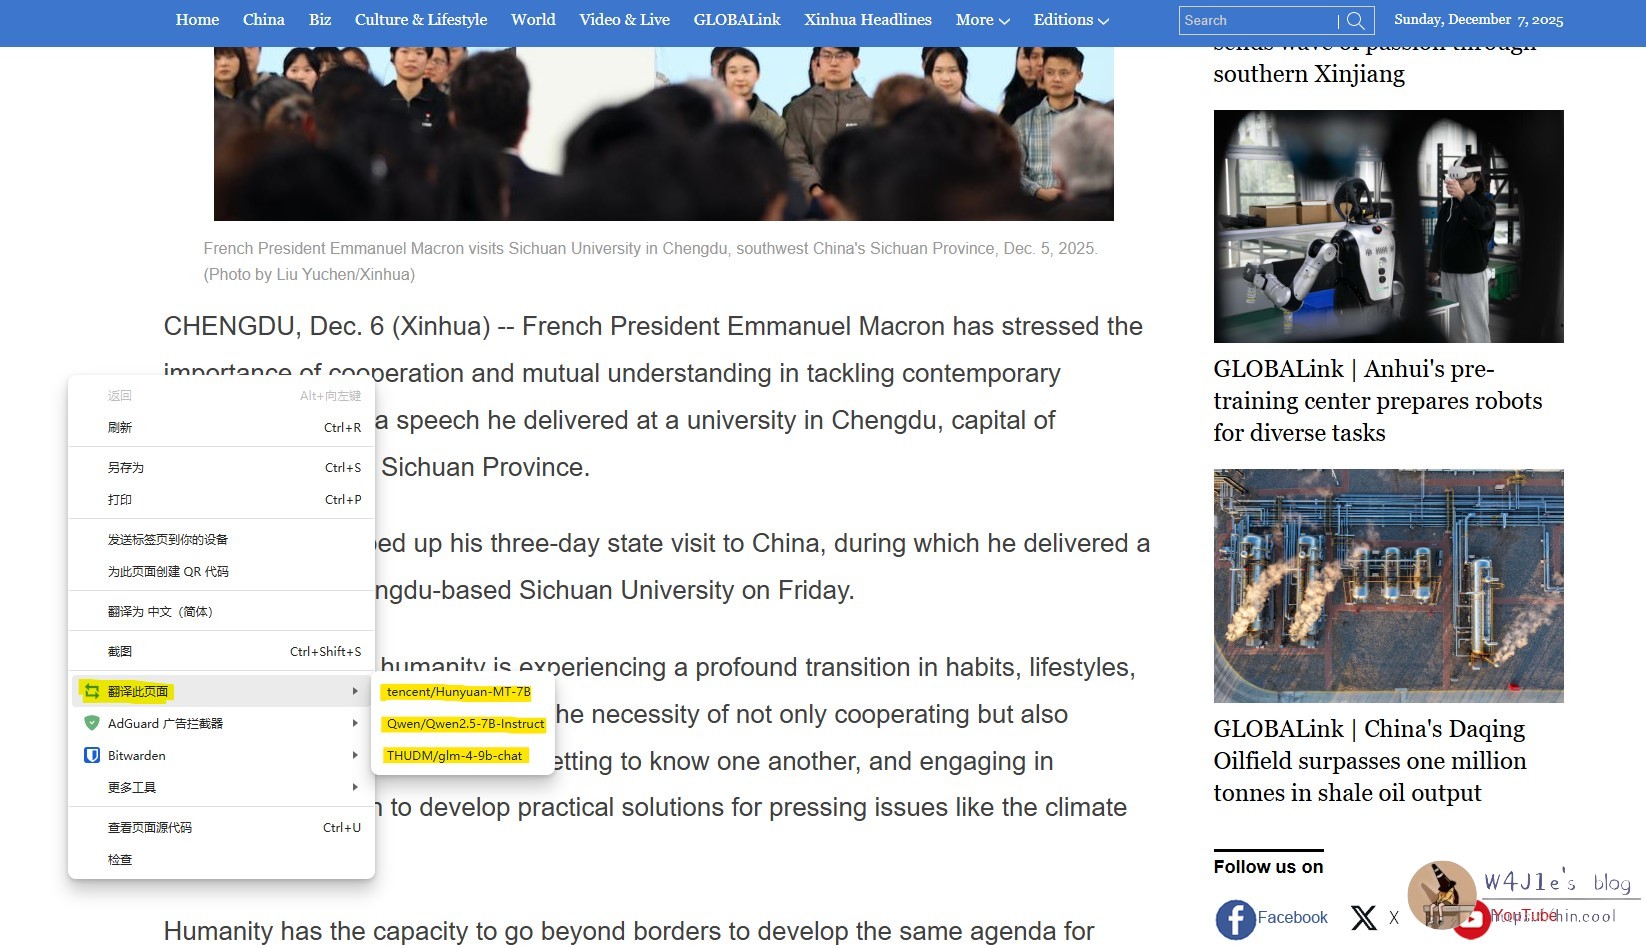Open the Editions dropdown menu

pyautogui.click(x=1070, y=20)
